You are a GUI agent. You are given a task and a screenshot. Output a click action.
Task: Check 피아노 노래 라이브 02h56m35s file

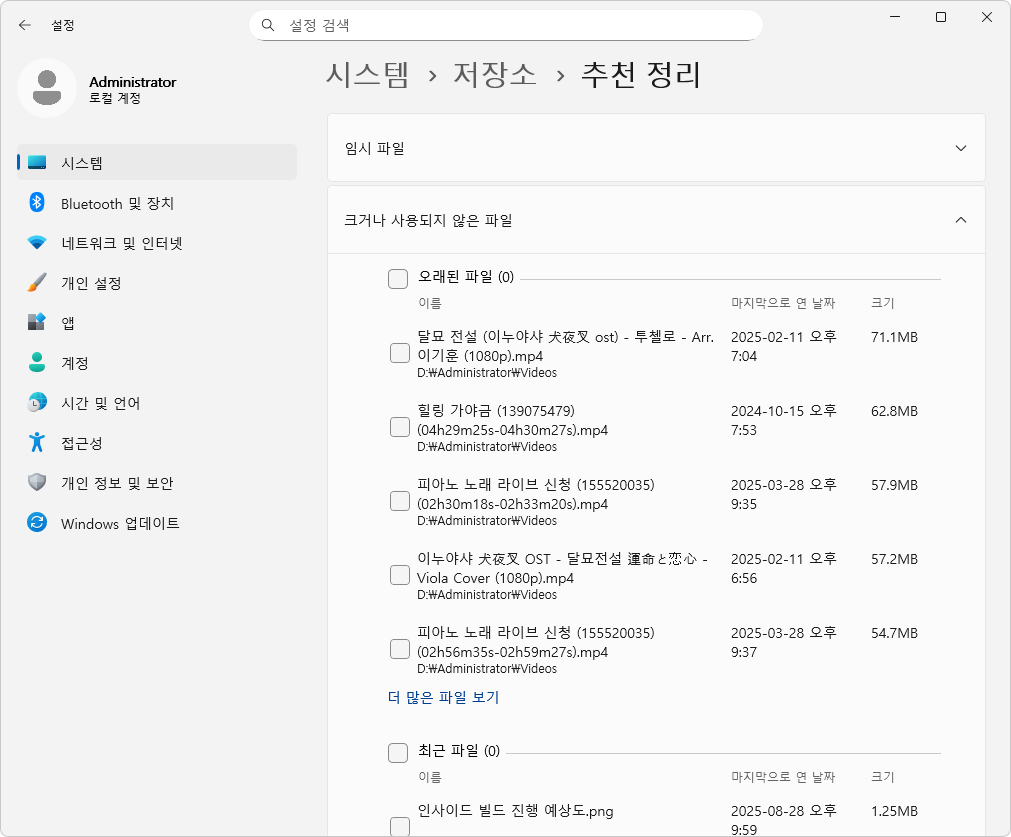point(400,649)
